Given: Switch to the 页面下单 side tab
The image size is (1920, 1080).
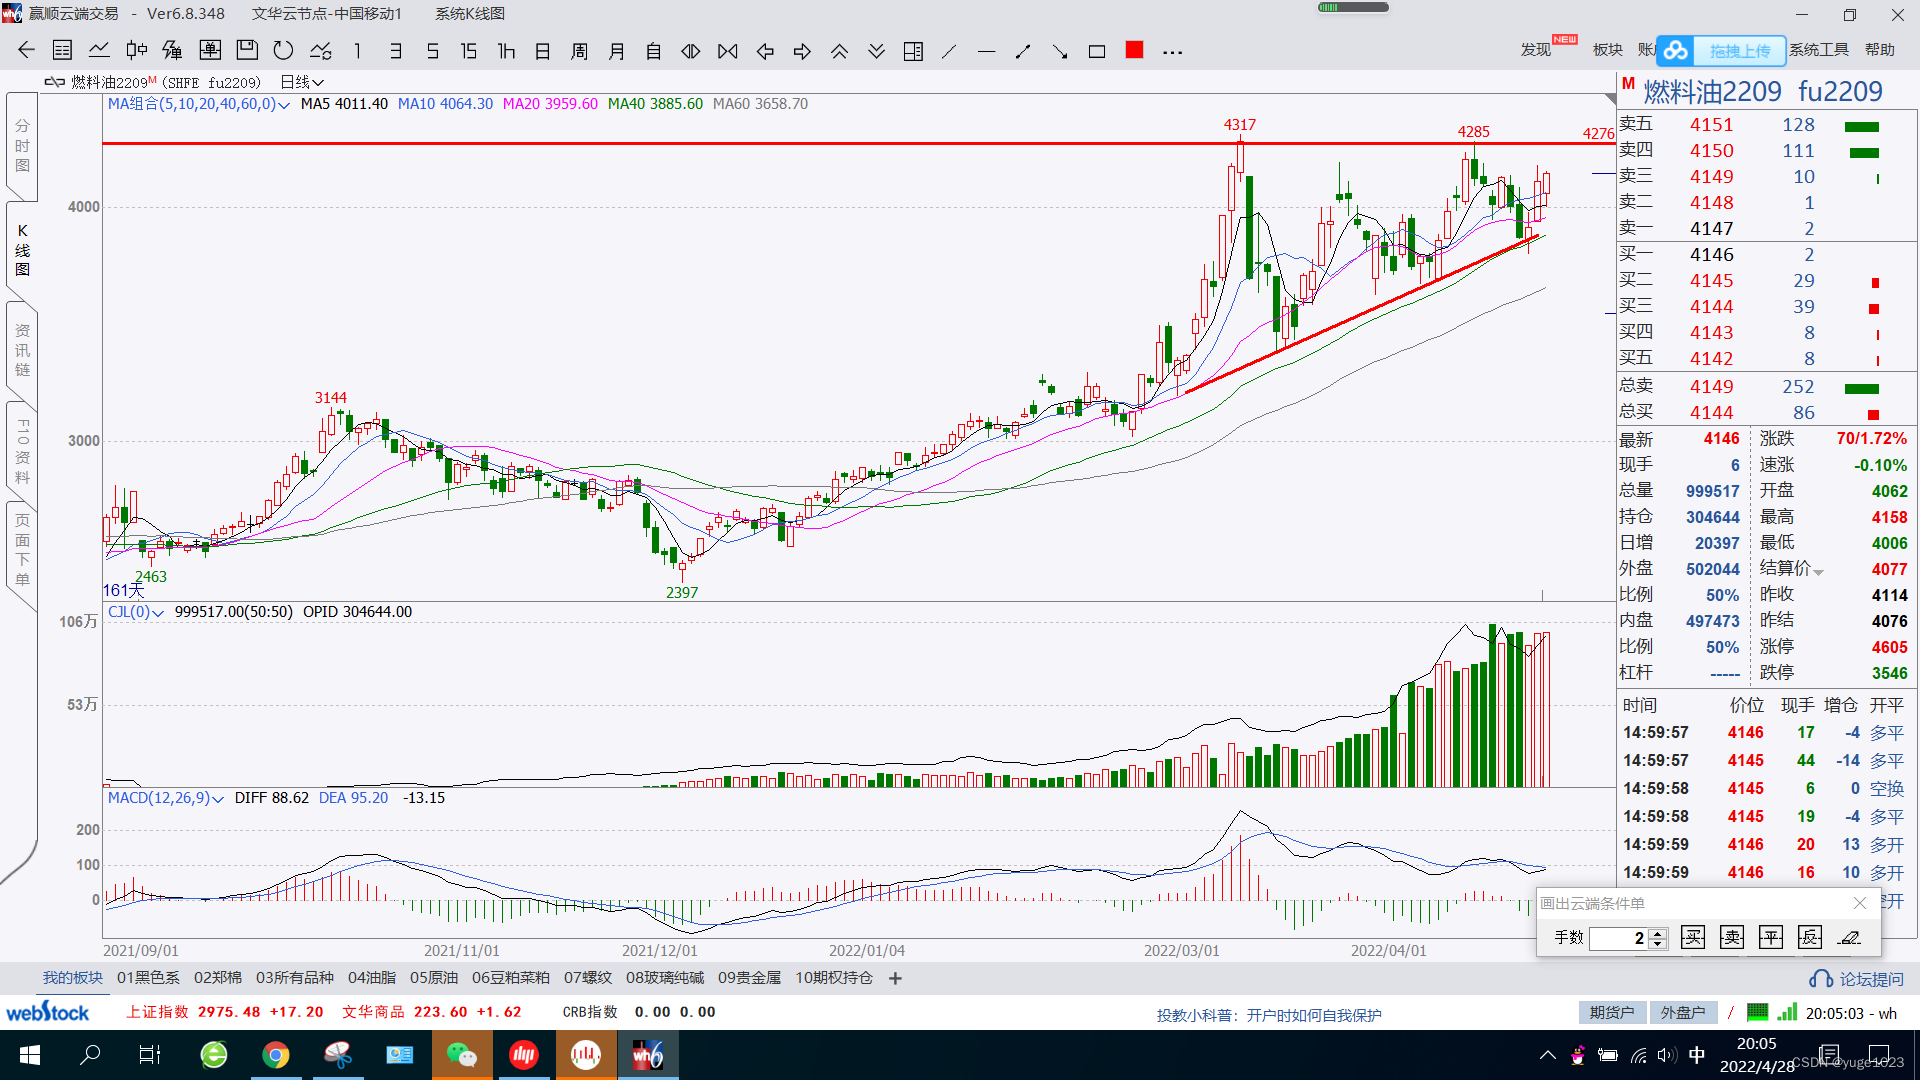Looking at the screenshot, I should [x=22, y=550].
